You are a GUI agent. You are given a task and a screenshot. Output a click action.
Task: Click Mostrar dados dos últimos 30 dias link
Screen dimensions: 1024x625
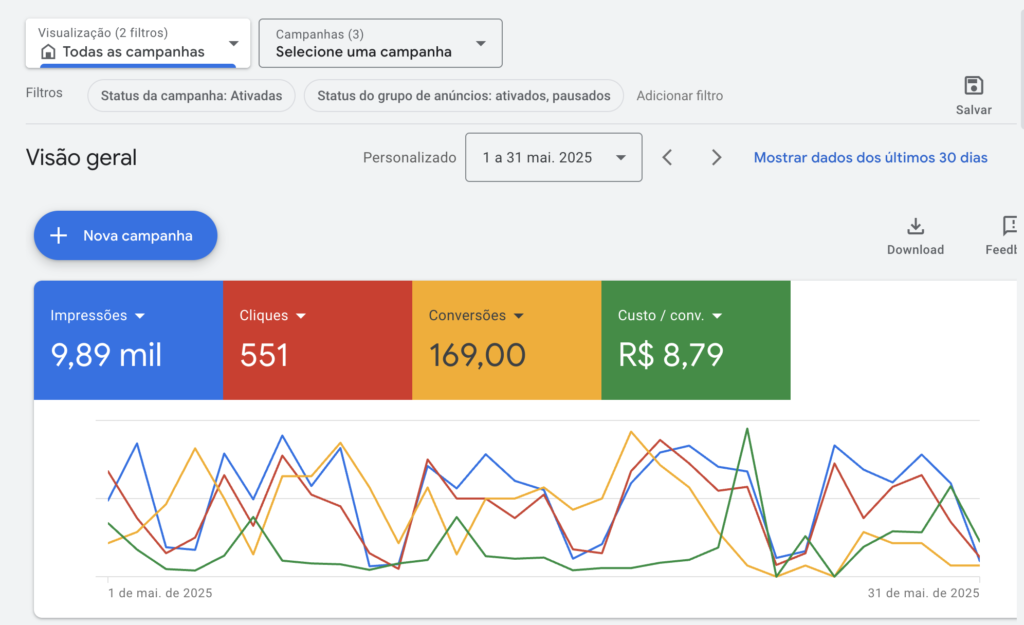click(x=871, y=157)
